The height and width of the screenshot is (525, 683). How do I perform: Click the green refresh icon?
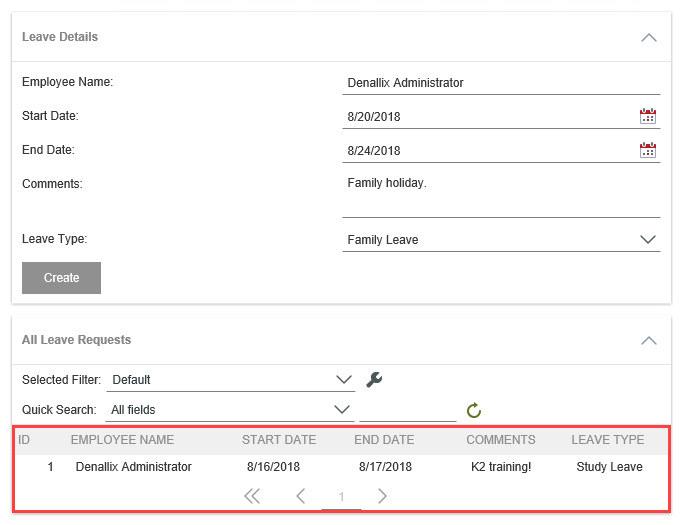474,410
